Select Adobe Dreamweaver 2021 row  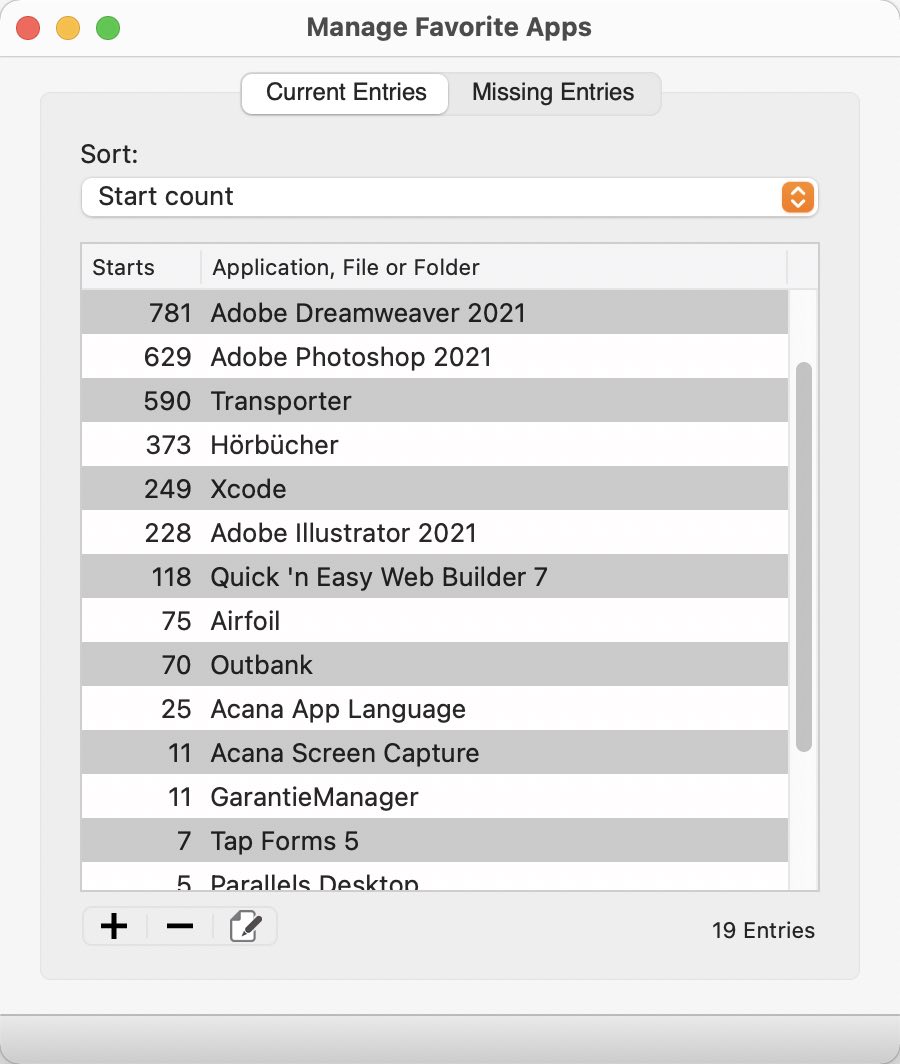(x=434, y=313)
